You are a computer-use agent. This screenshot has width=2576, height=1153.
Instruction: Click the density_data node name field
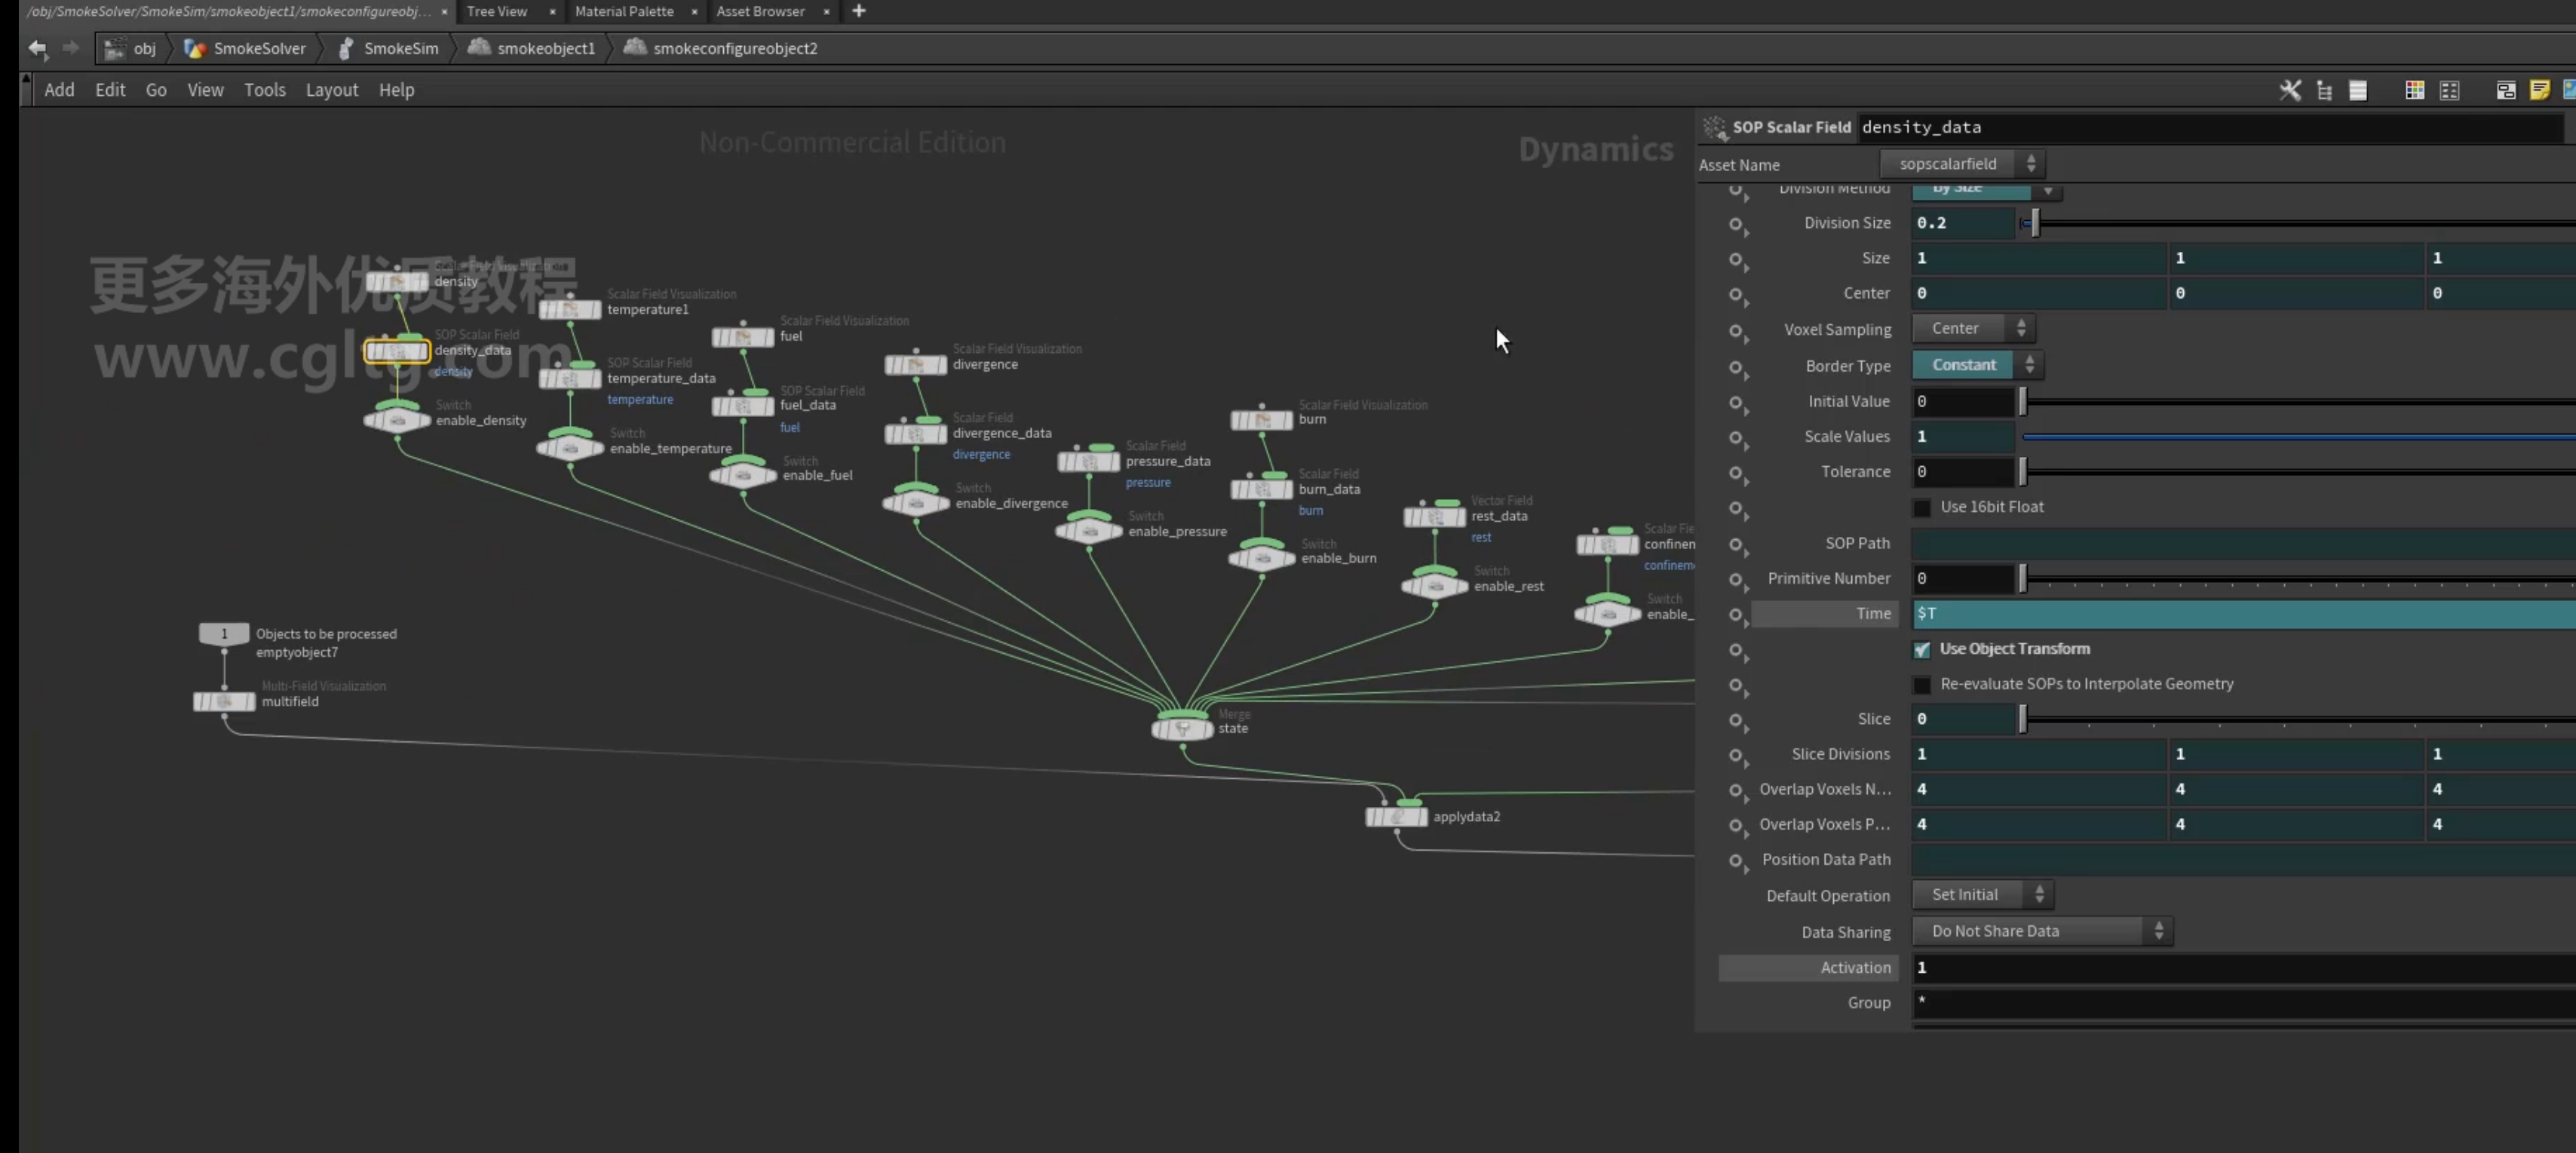coord(2210,127)
